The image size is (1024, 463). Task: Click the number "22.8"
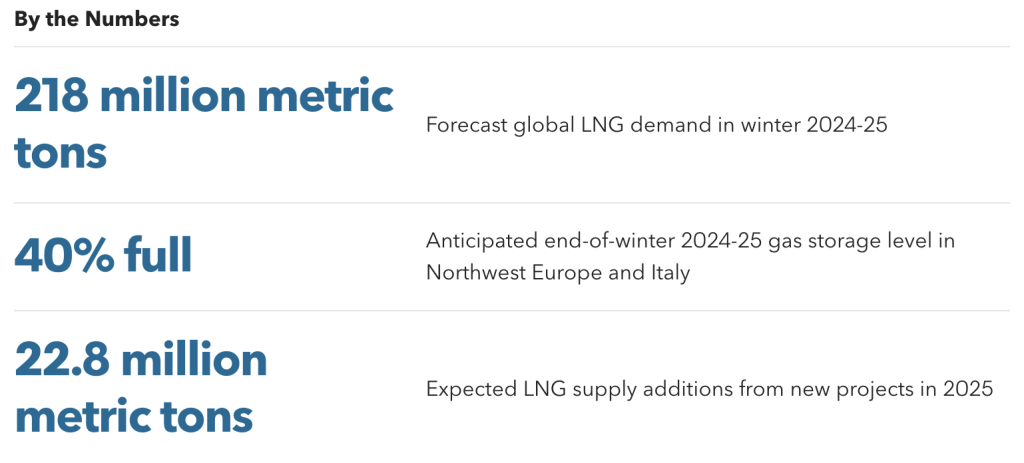click(62, 360)
